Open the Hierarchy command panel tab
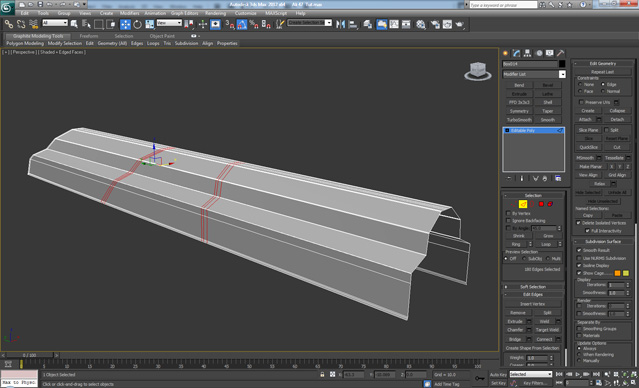 (528, 53)
